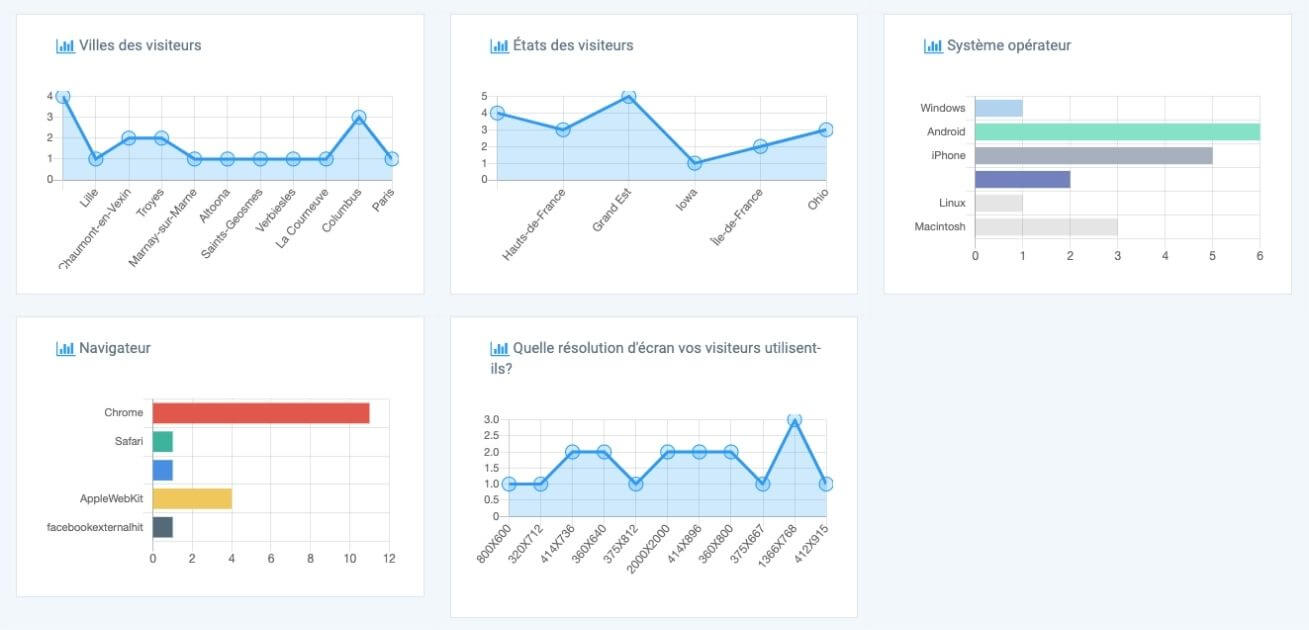Click the 1366X768 peak data point
The height and width of the screenshot is (630, 1309).
(794, 419)
